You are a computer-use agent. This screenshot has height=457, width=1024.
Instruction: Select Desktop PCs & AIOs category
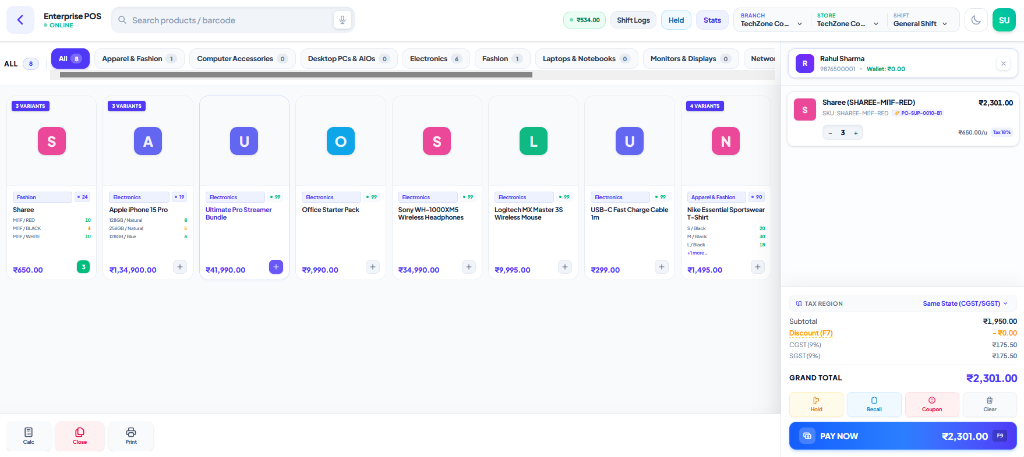pos(349,58)
